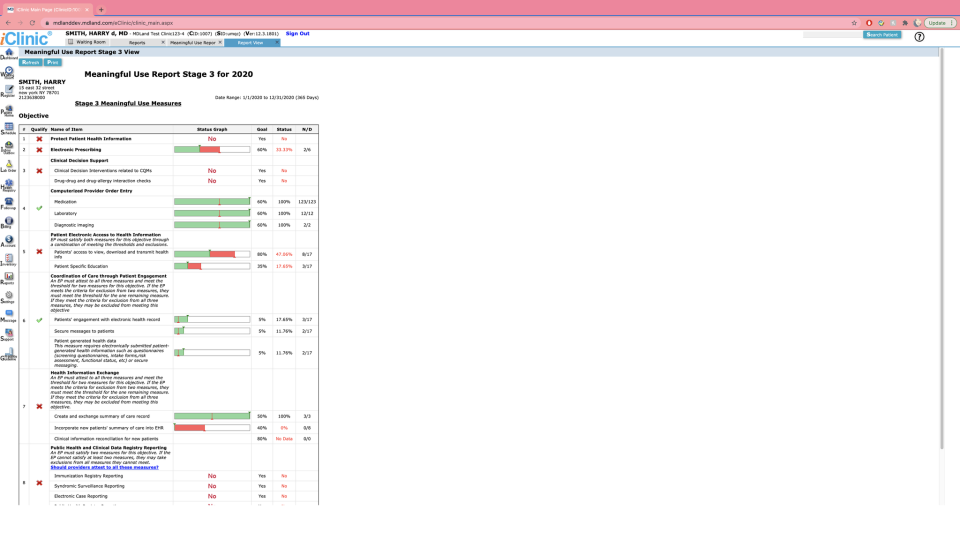This screenshot has width=960, height=540.
Task: Open the Waiting room sidebar icon
Action: [x=8, y=73]
